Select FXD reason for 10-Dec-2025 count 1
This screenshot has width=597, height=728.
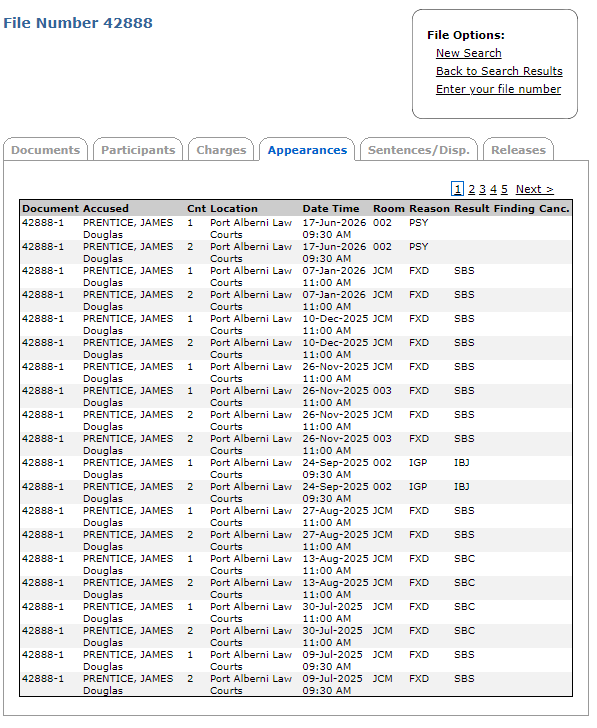tap(419, 319)
